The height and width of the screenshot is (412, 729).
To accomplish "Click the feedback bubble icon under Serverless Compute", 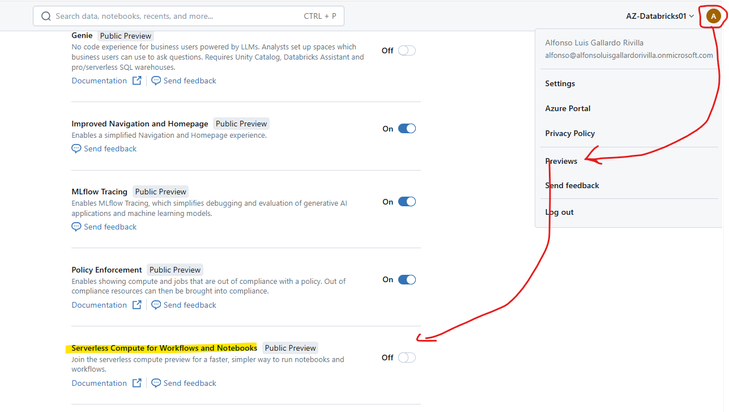I will 155,383.
